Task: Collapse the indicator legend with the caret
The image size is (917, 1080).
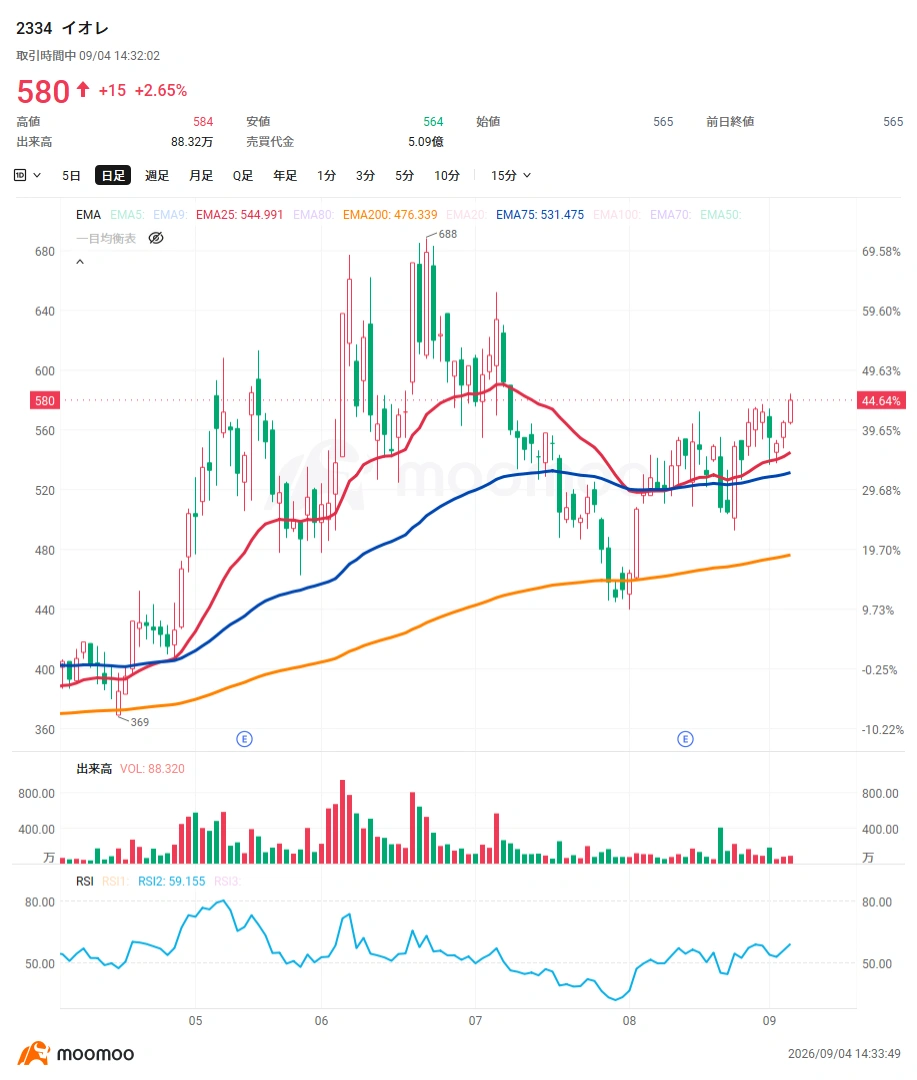Action: pyautogui.click(x=80, y=262)
